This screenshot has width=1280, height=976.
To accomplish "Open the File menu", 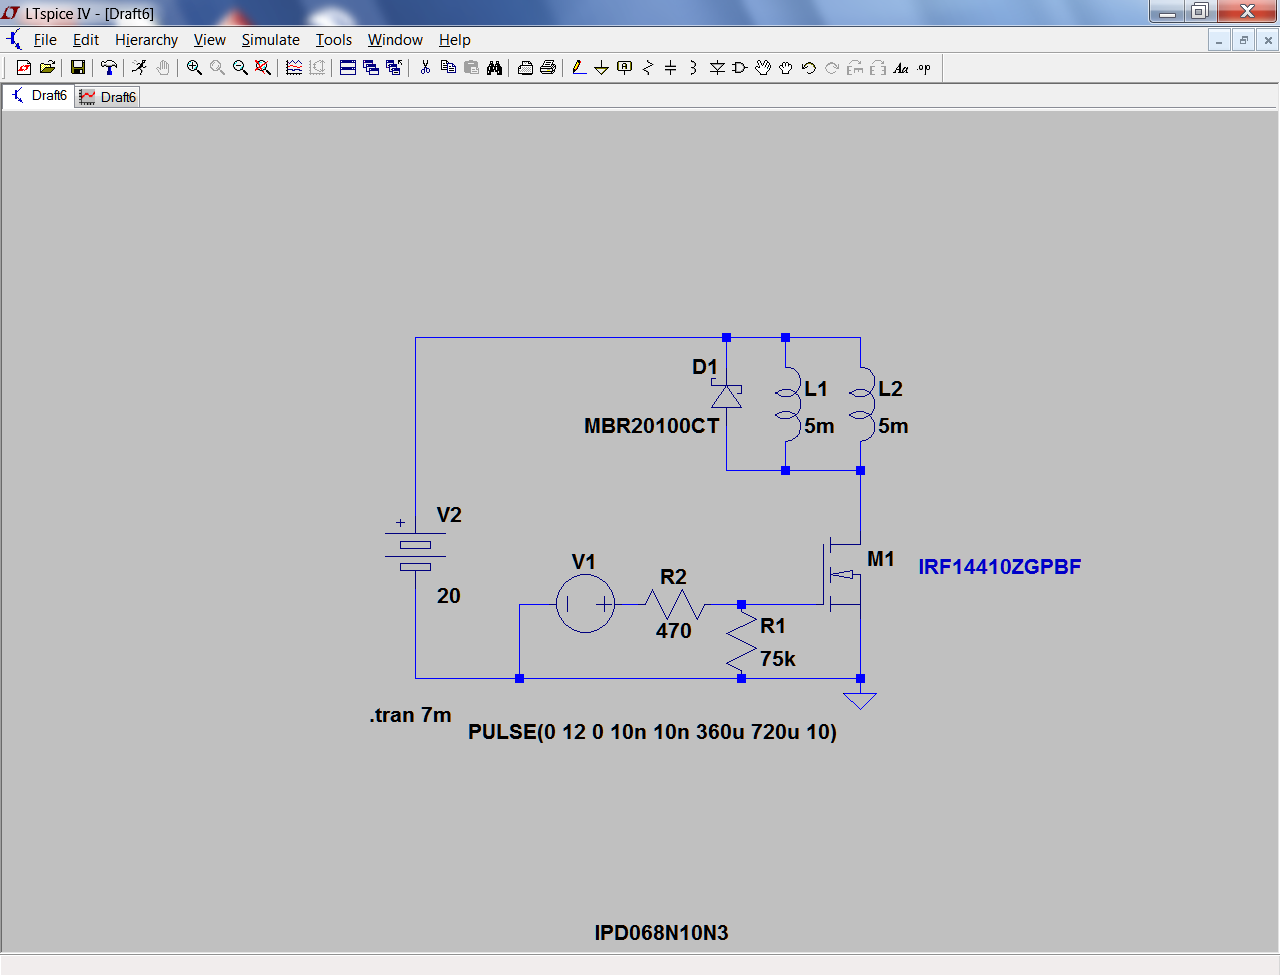I will [x=45, y=40].
